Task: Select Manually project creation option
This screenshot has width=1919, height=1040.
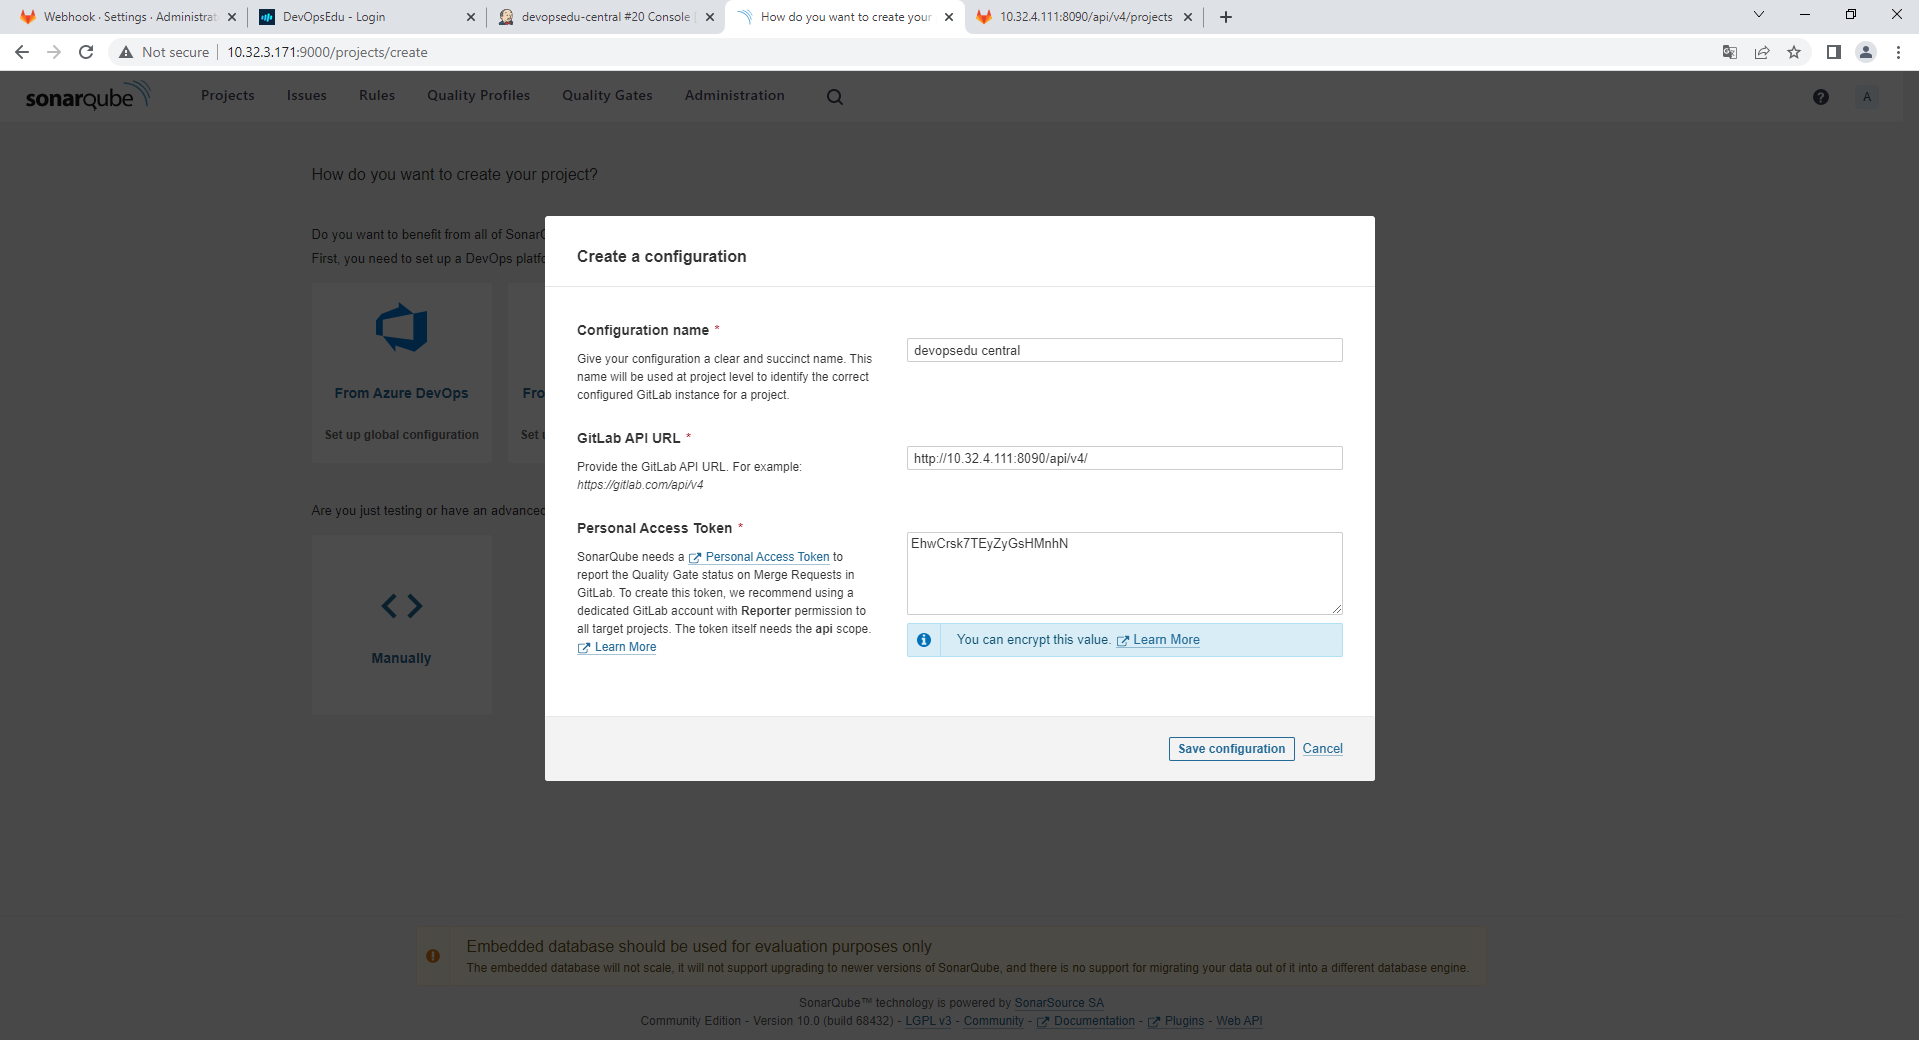Action: pos(402,624)
